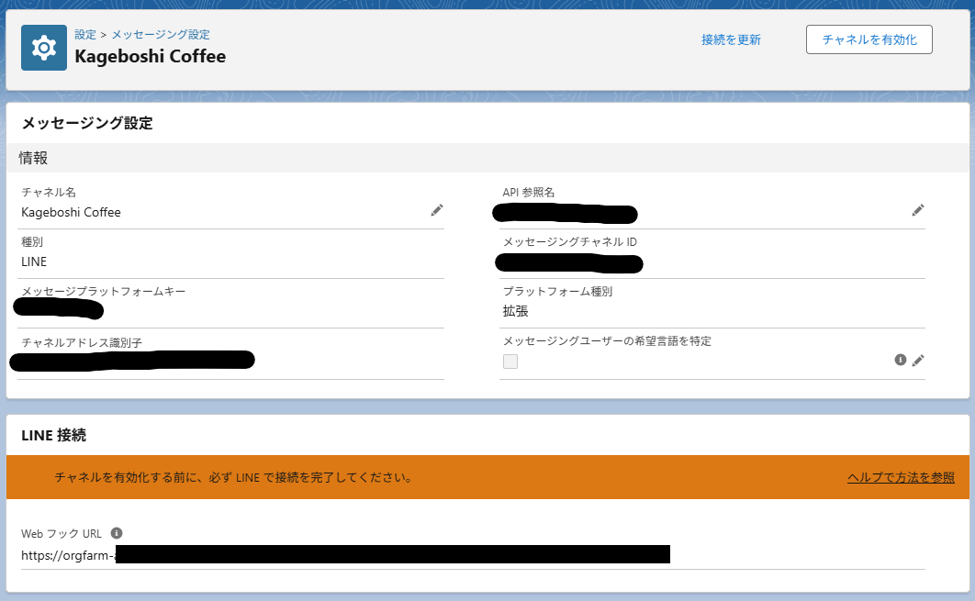
Task: Click the orange warning message about LINE 接続
Action: point(234,477)
